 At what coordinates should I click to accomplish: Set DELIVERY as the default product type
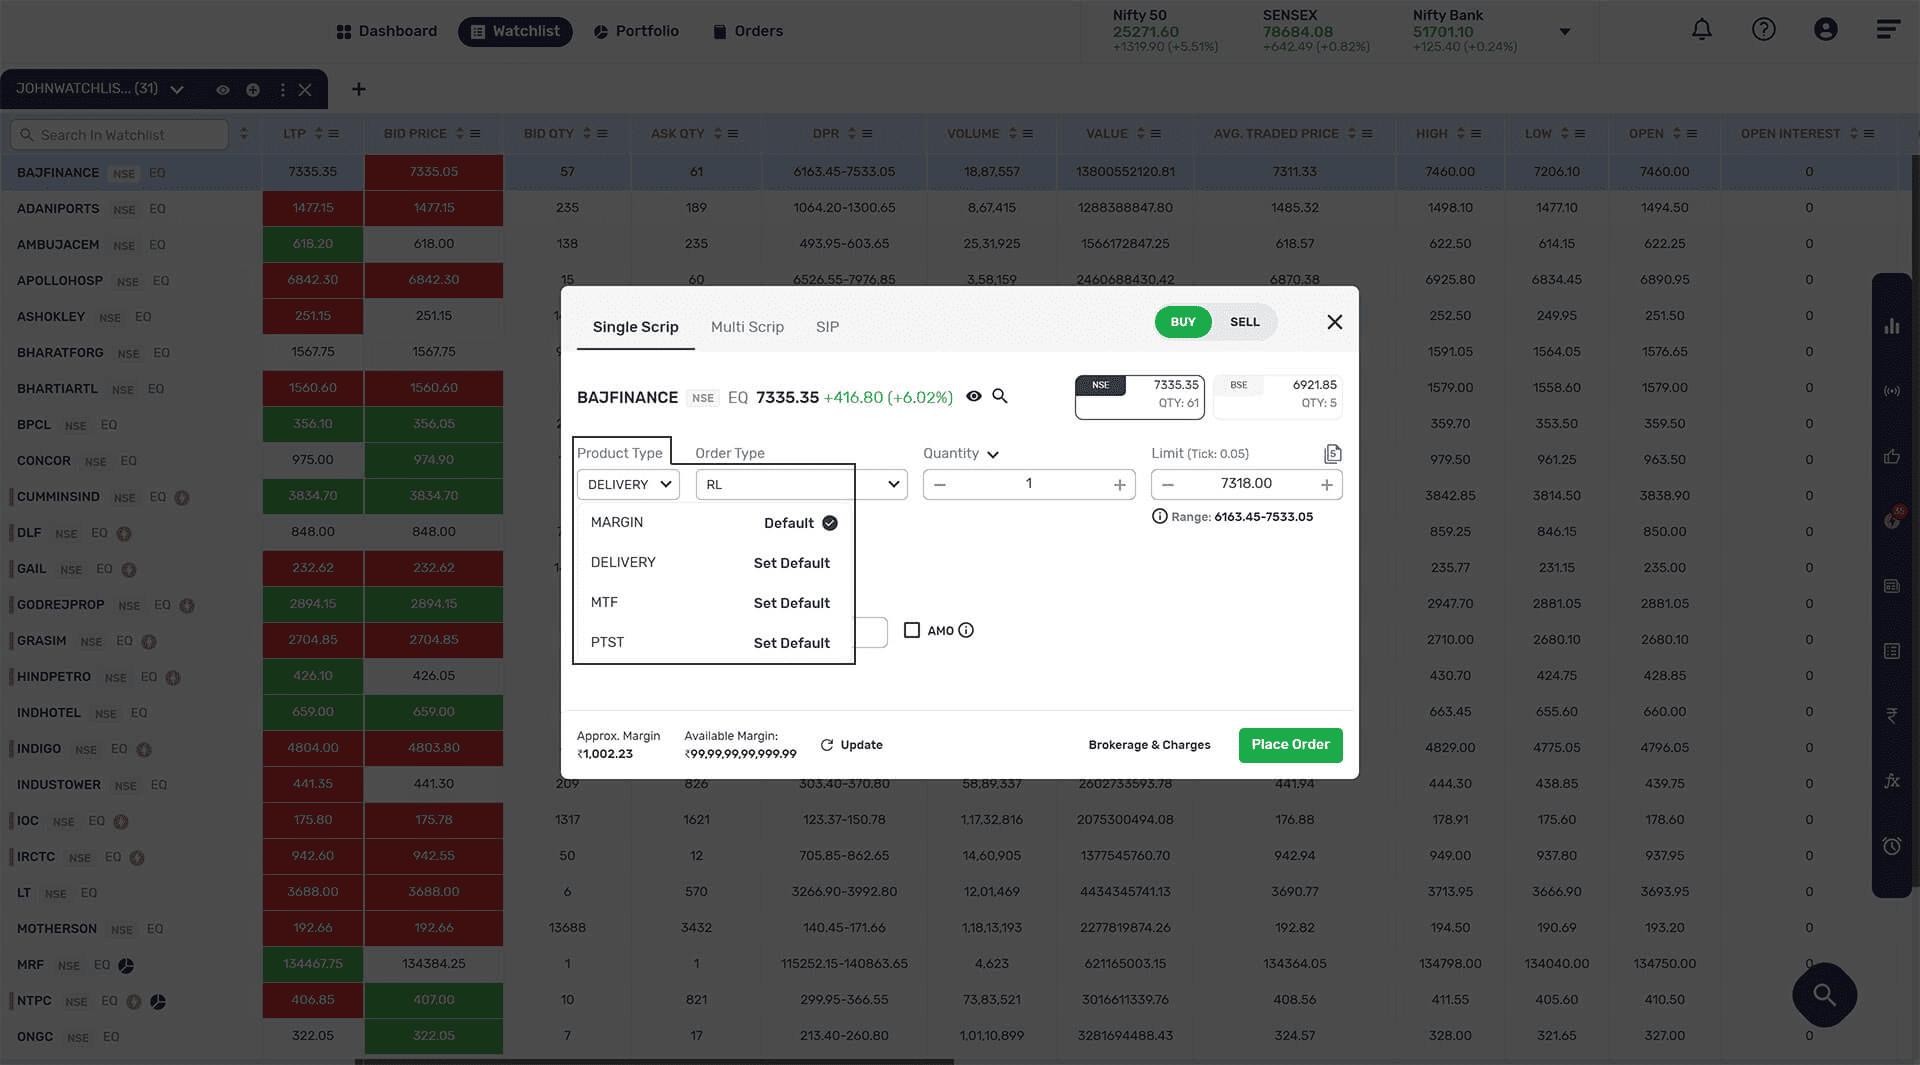click(x=792, y=563)
